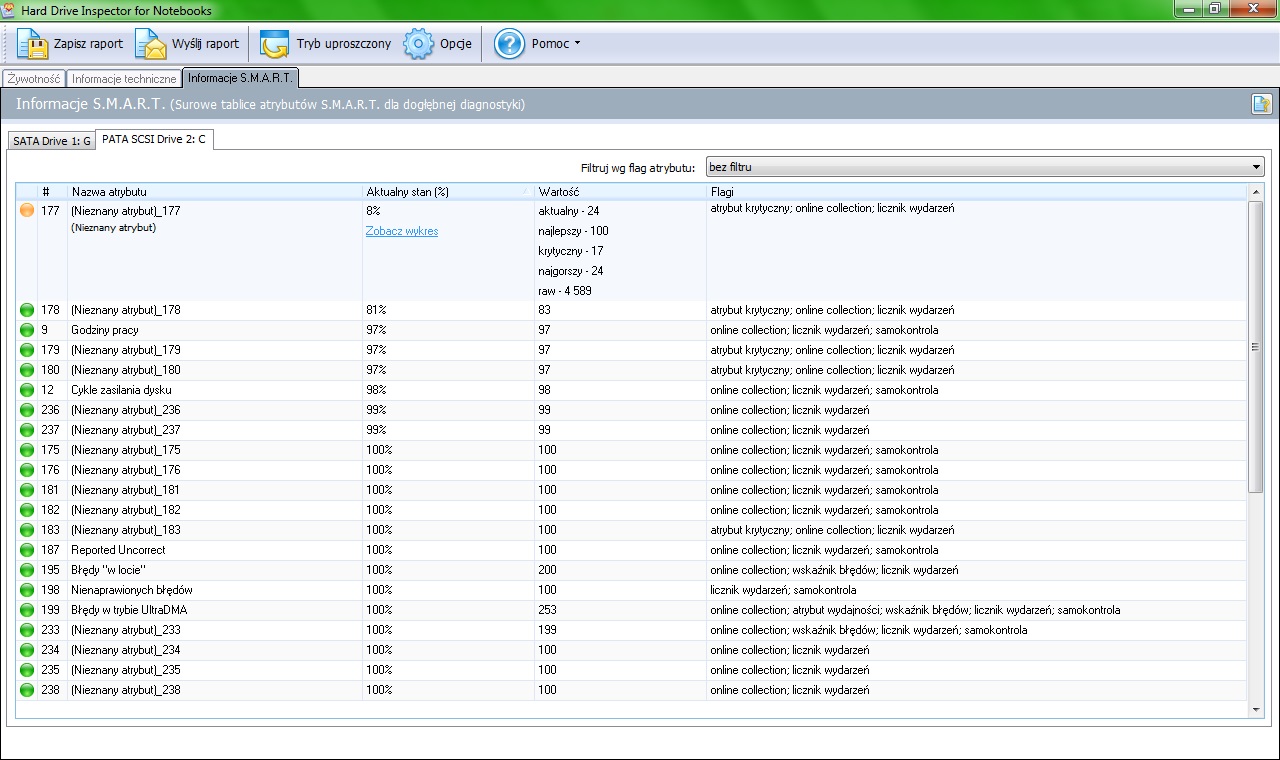Select the "Godziny pracy" attribute name
This screenshot has height=760, width=1280.
105,330
